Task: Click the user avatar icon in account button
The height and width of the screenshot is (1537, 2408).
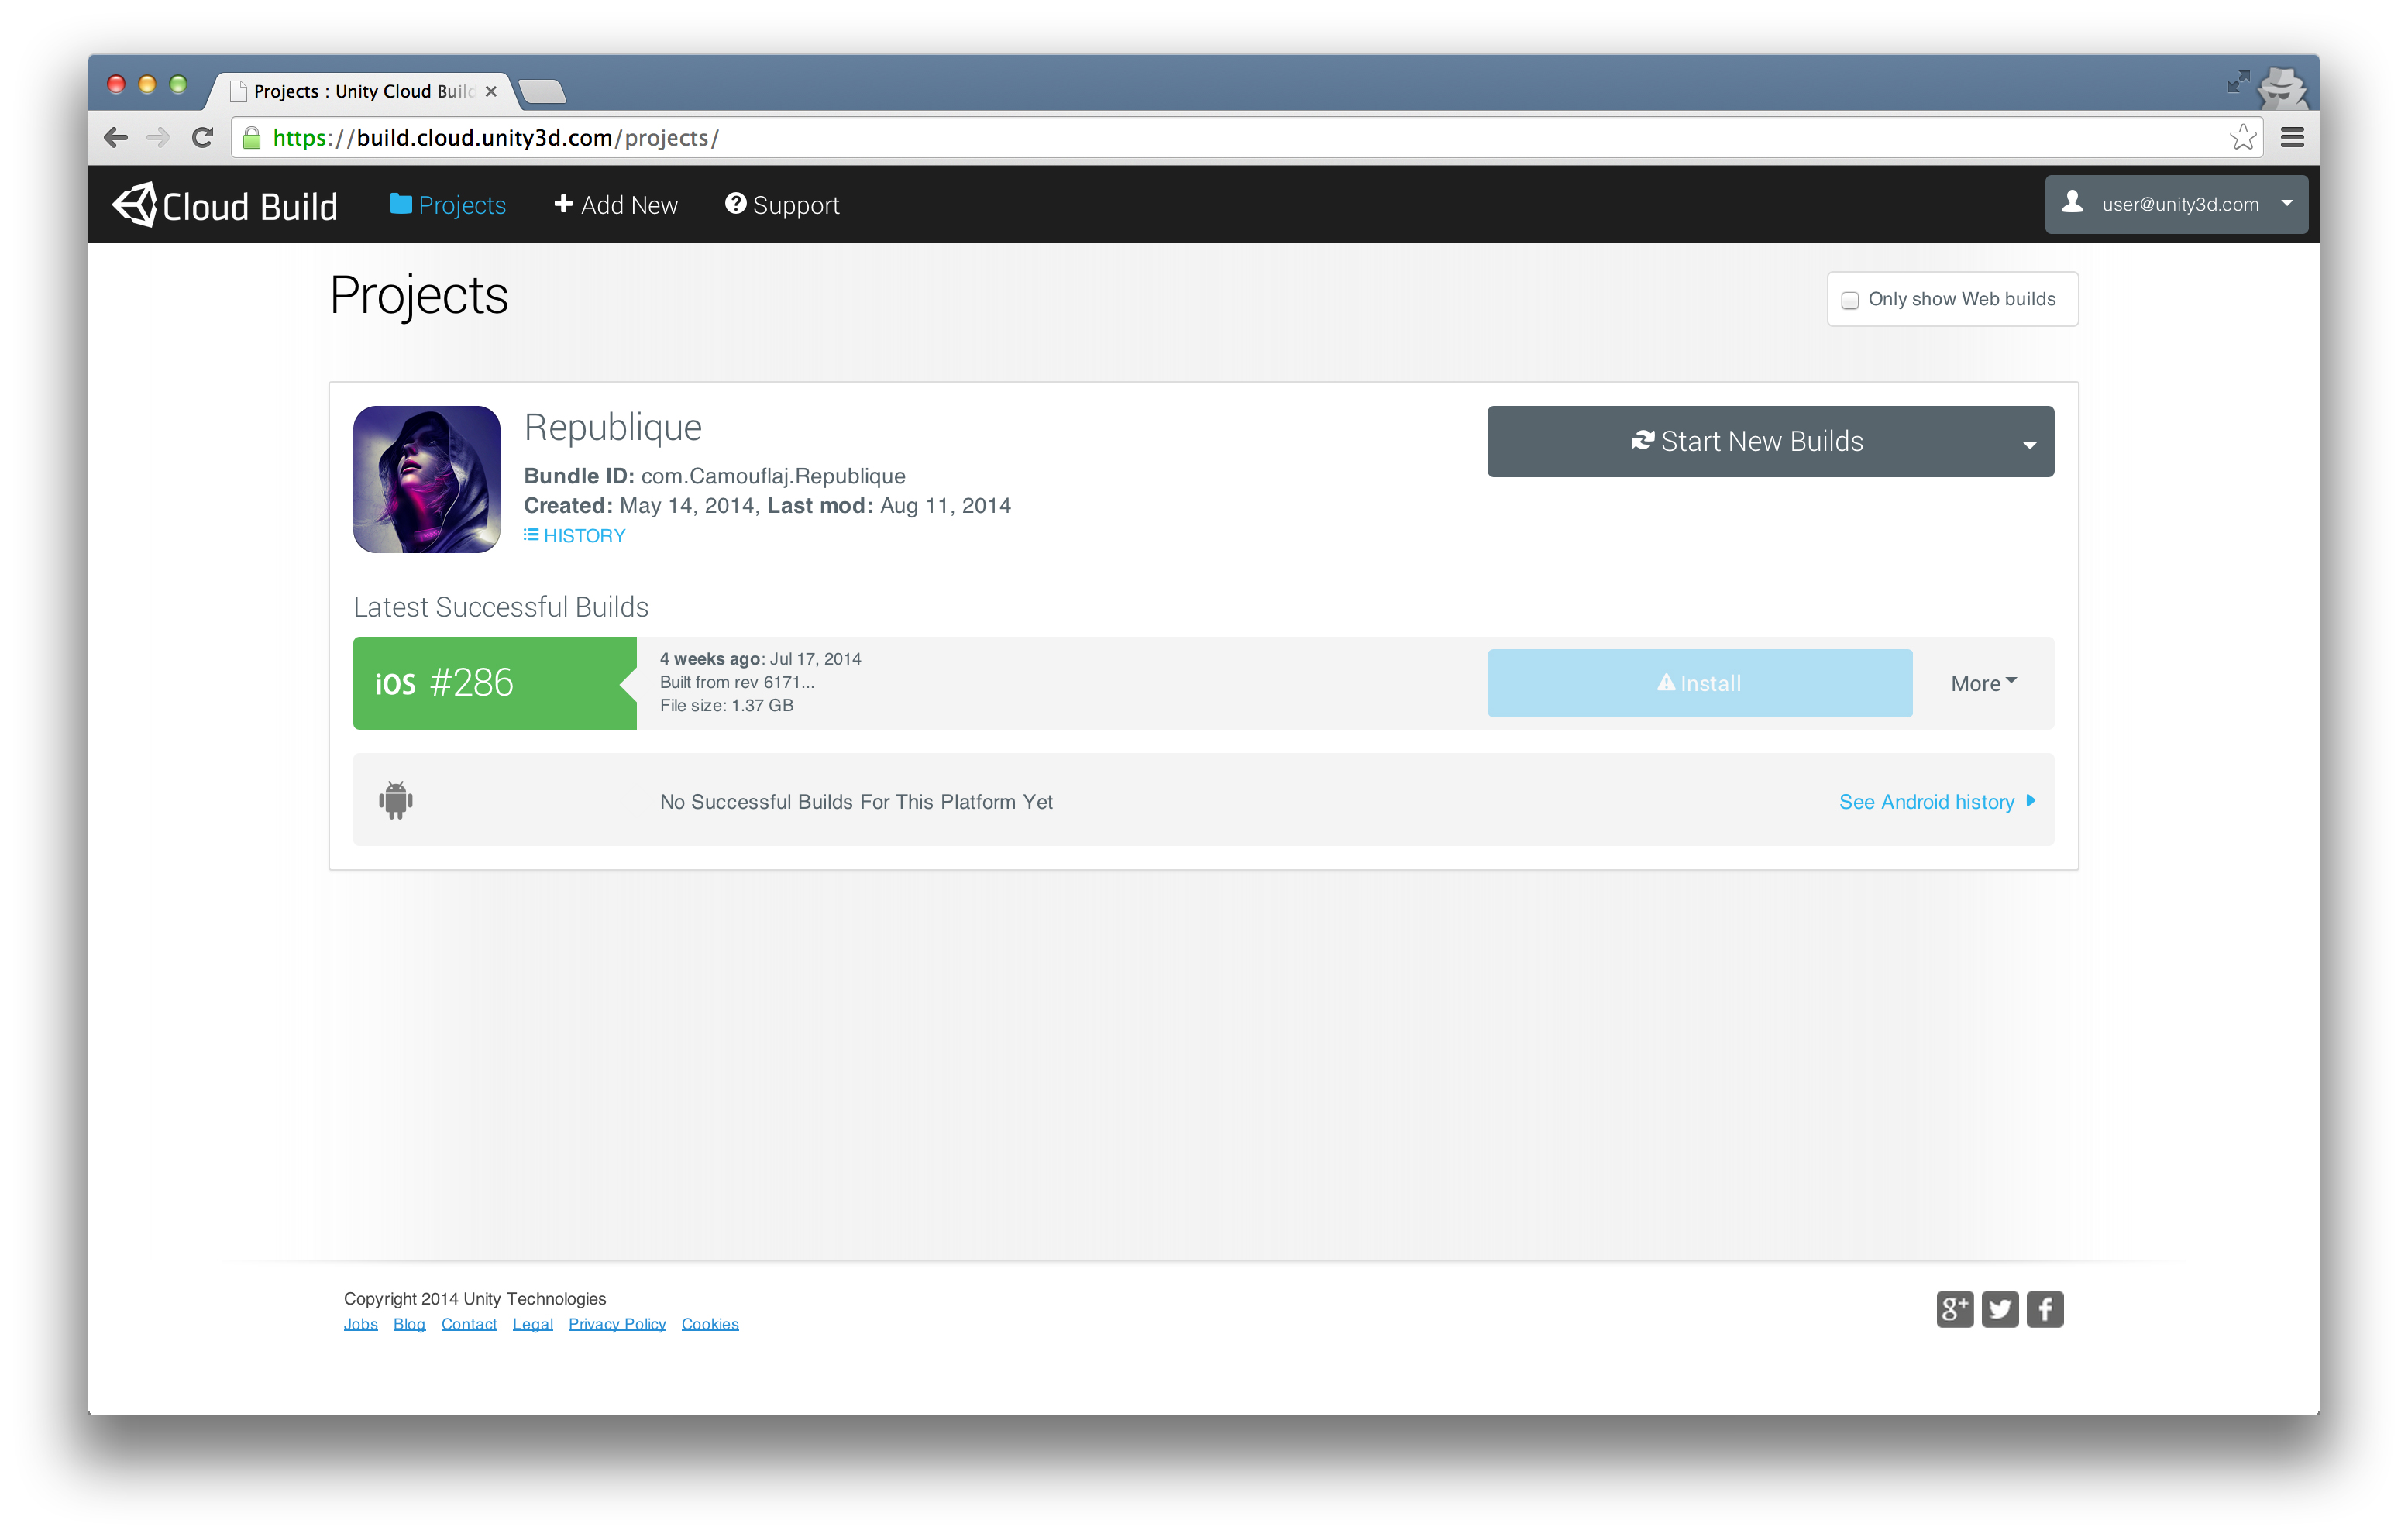Action: (x=2073, y=203)
